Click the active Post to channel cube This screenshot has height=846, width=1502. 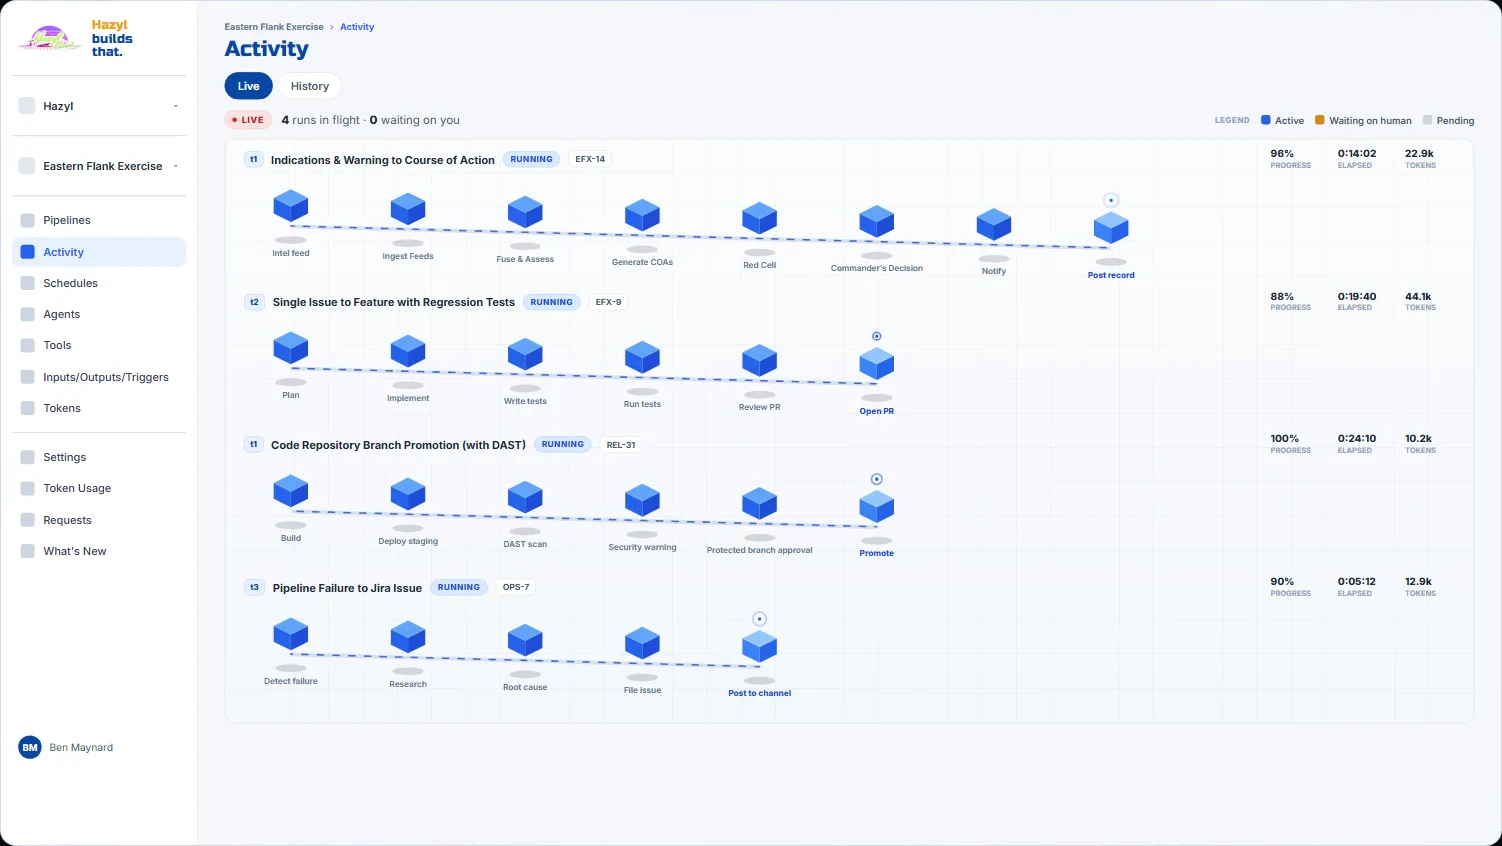click(760, 647)
